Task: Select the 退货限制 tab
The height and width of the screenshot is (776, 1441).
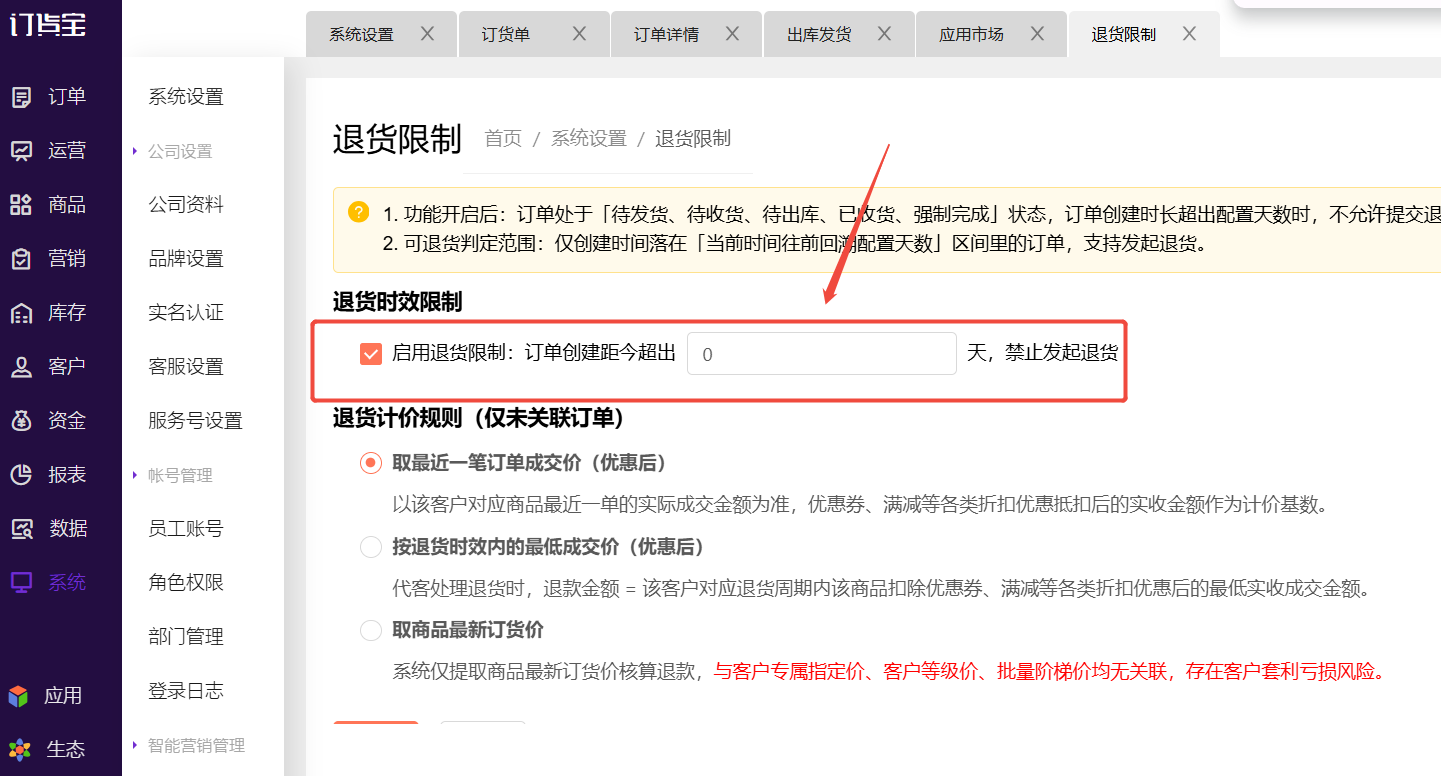Action: (1124, 35)
